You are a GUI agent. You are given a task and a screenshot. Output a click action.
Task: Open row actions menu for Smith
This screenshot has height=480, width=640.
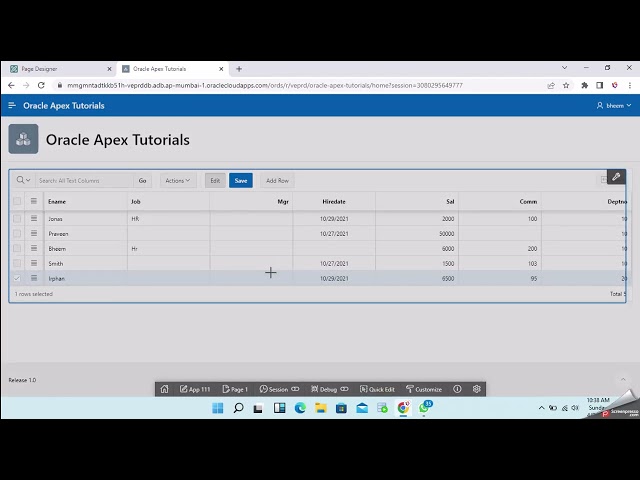(34, 263)
